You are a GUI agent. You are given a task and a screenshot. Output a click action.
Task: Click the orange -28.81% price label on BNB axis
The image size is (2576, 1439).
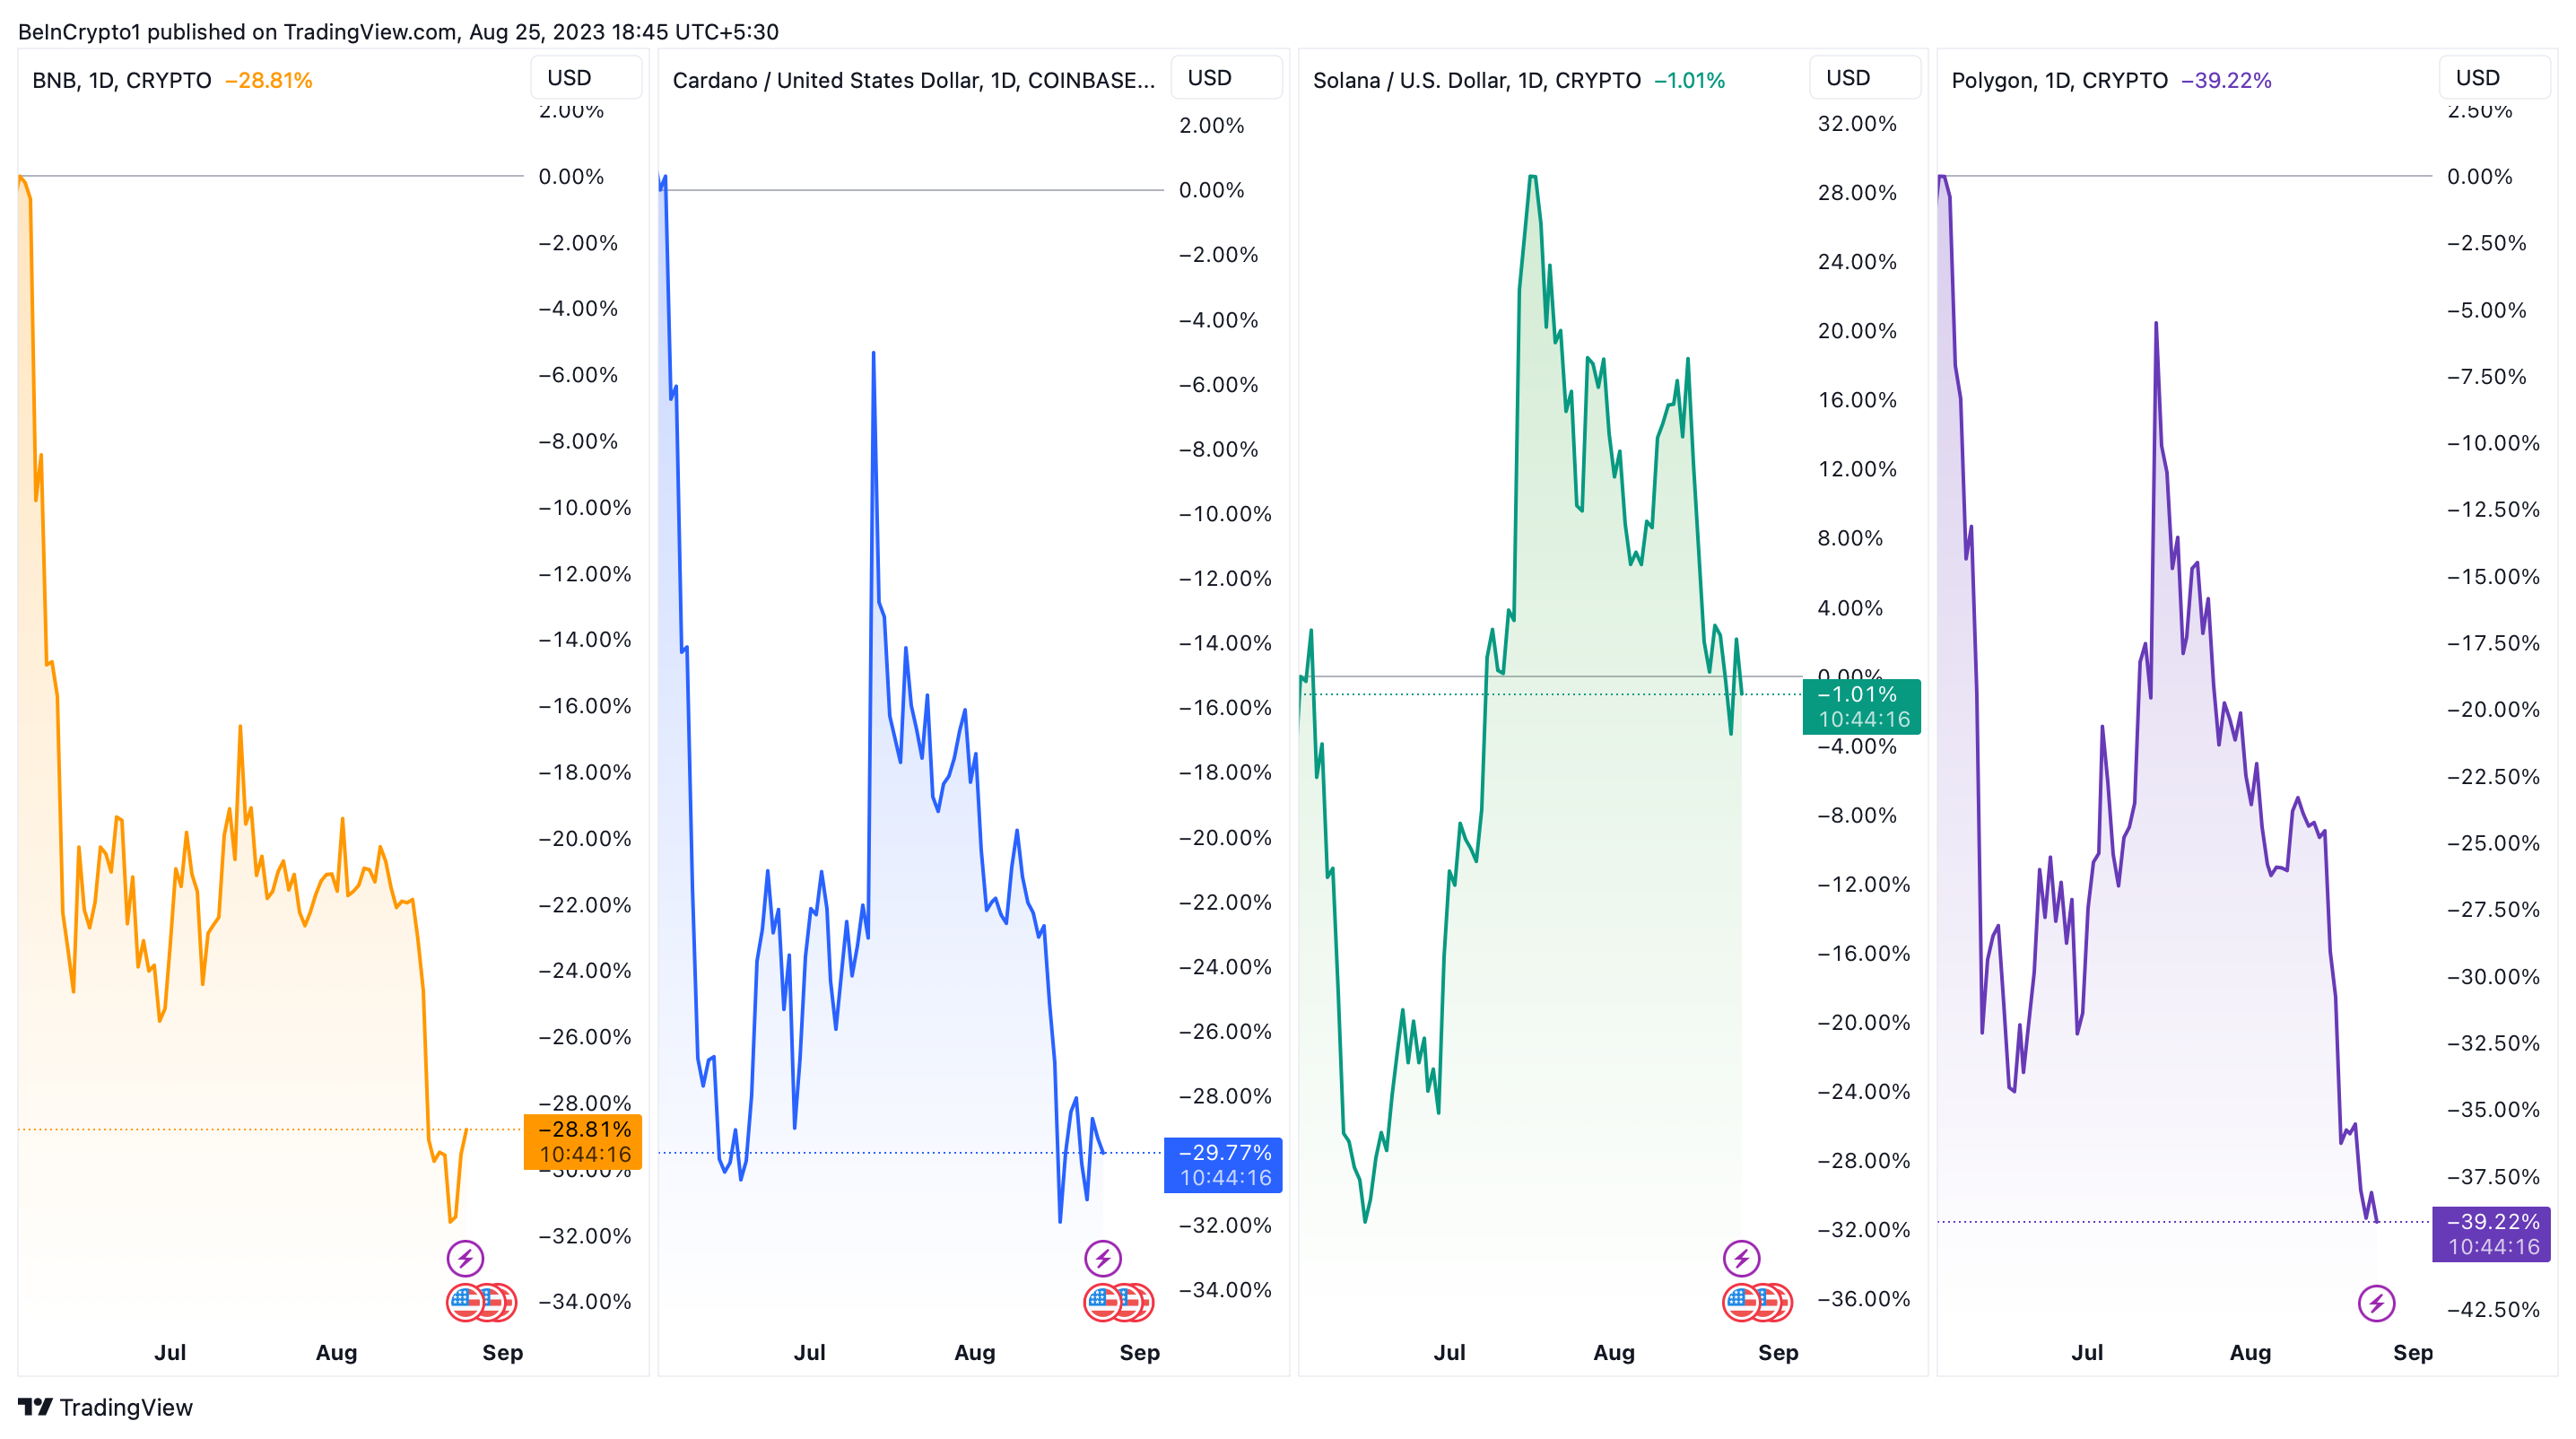pos(584,1141)
